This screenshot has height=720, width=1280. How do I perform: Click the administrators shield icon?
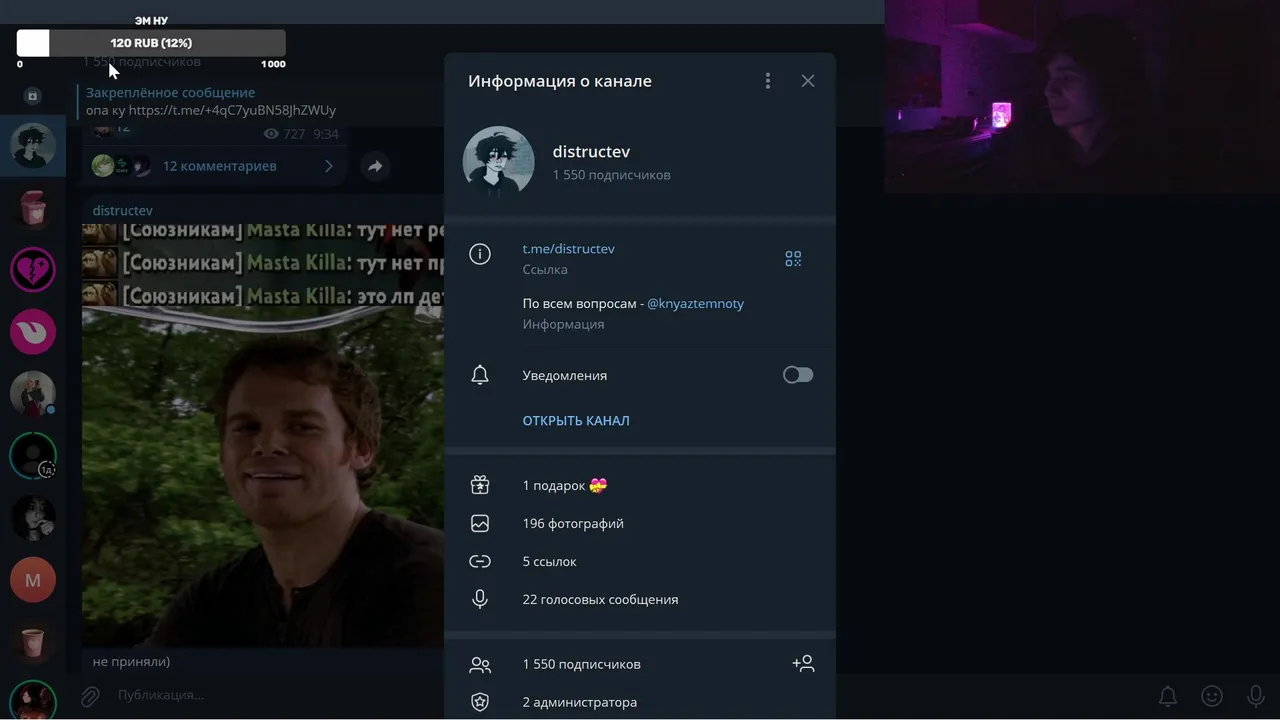(x=480, y=702)
